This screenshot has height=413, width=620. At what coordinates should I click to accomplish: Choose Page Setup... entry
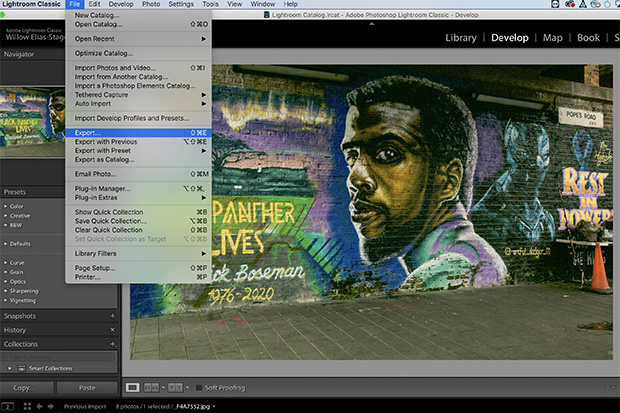[138, 268]
